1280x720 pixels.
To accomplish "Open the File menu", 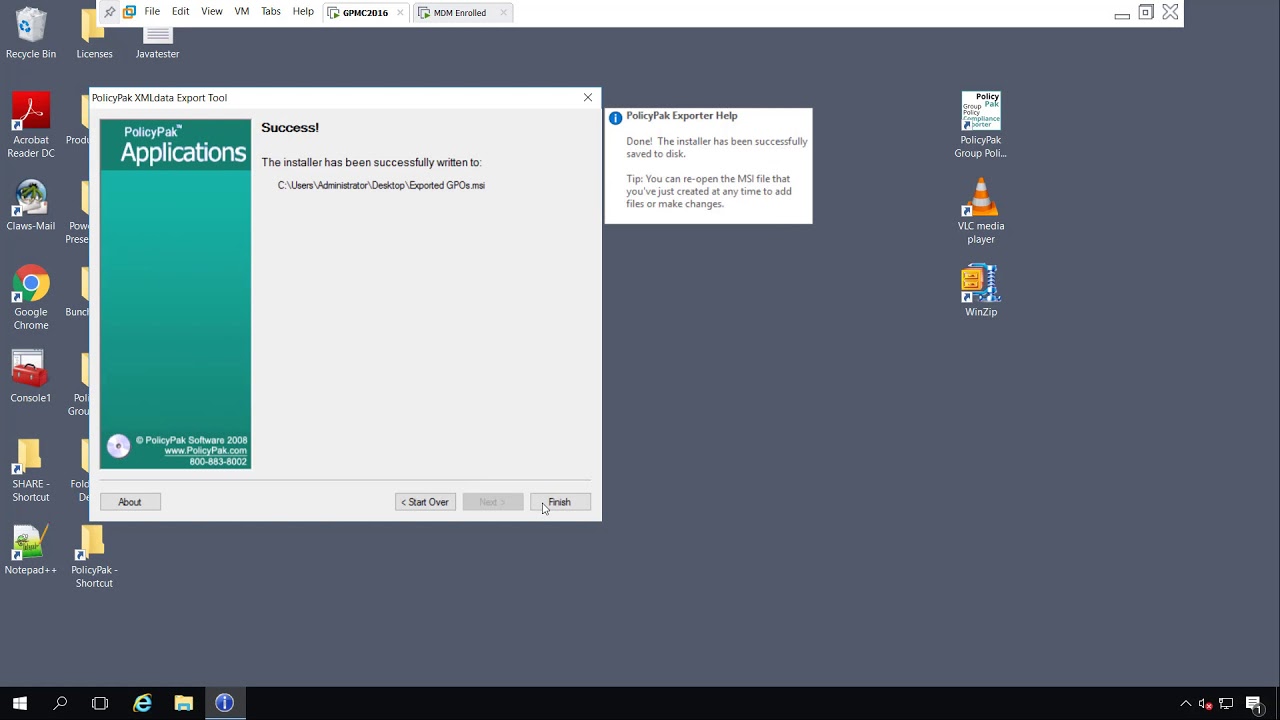I will pos(152,12).
